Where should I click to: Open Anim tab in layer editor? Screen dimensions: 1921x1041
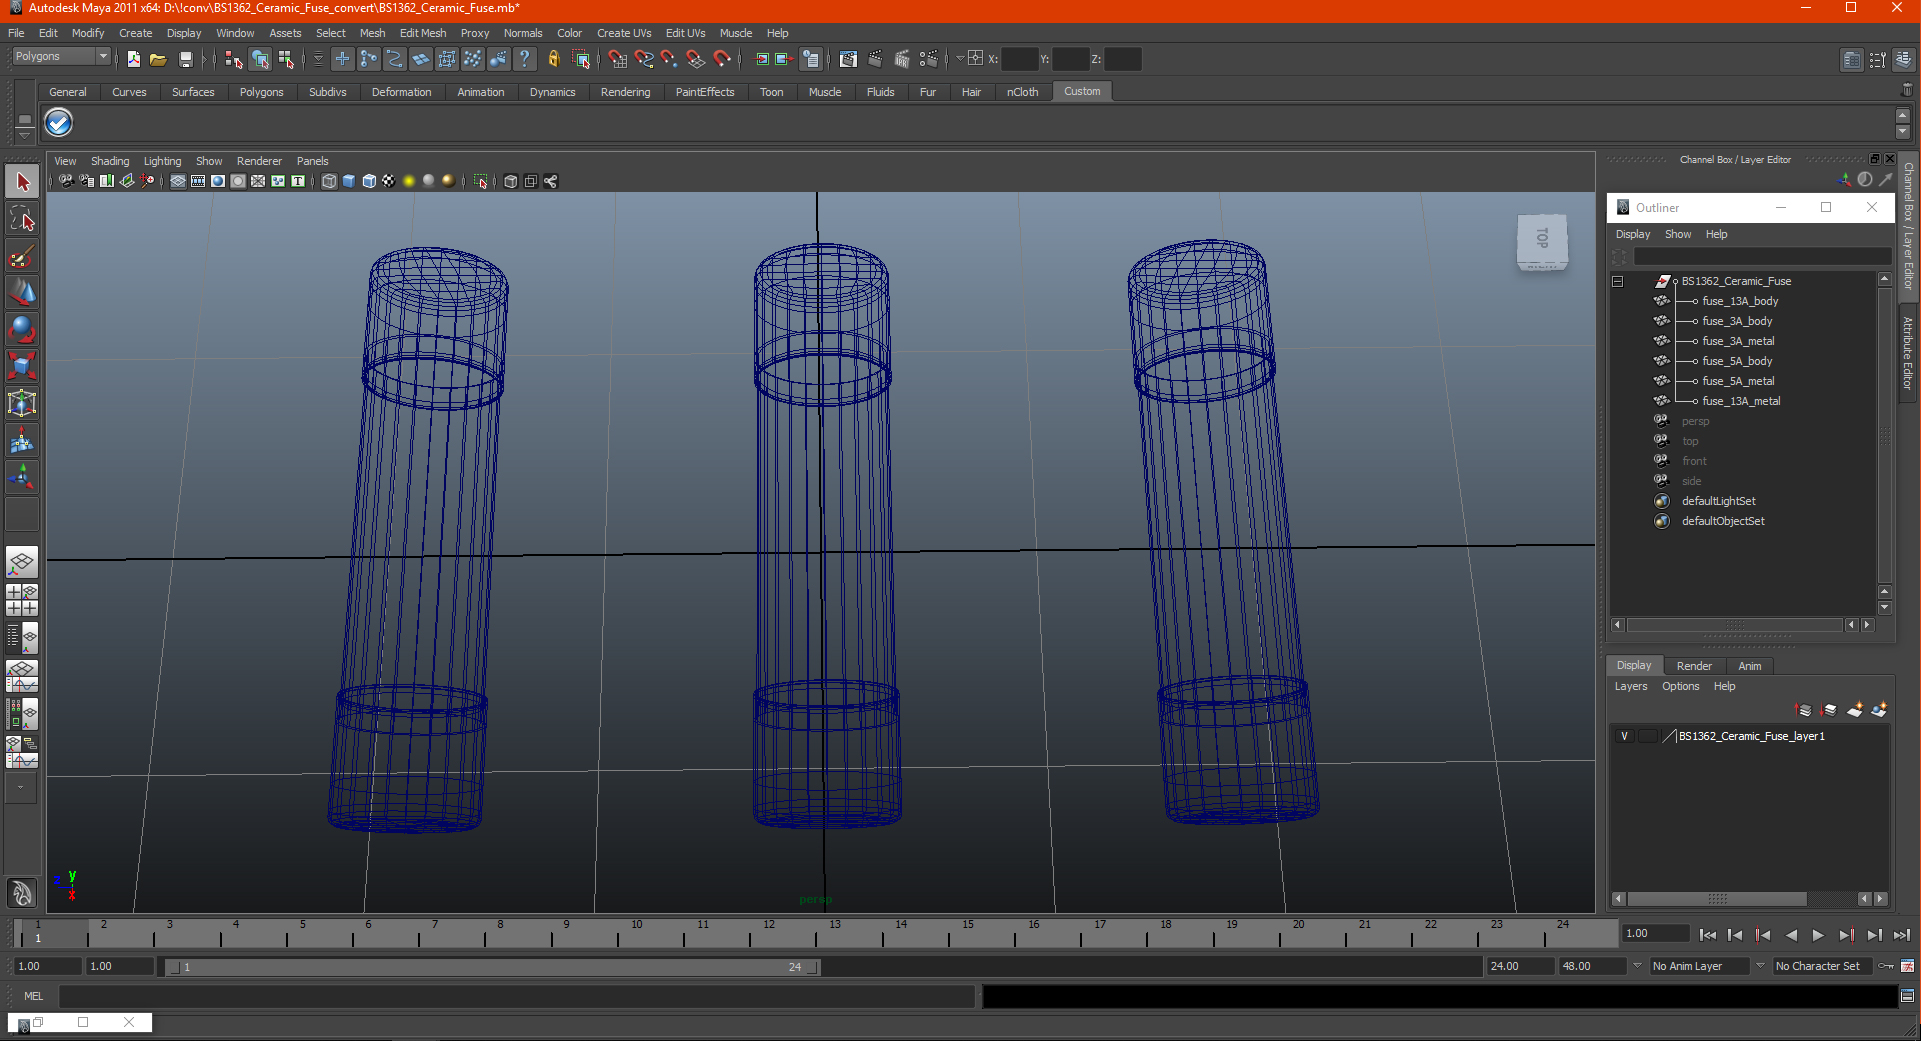point(1749,666)
